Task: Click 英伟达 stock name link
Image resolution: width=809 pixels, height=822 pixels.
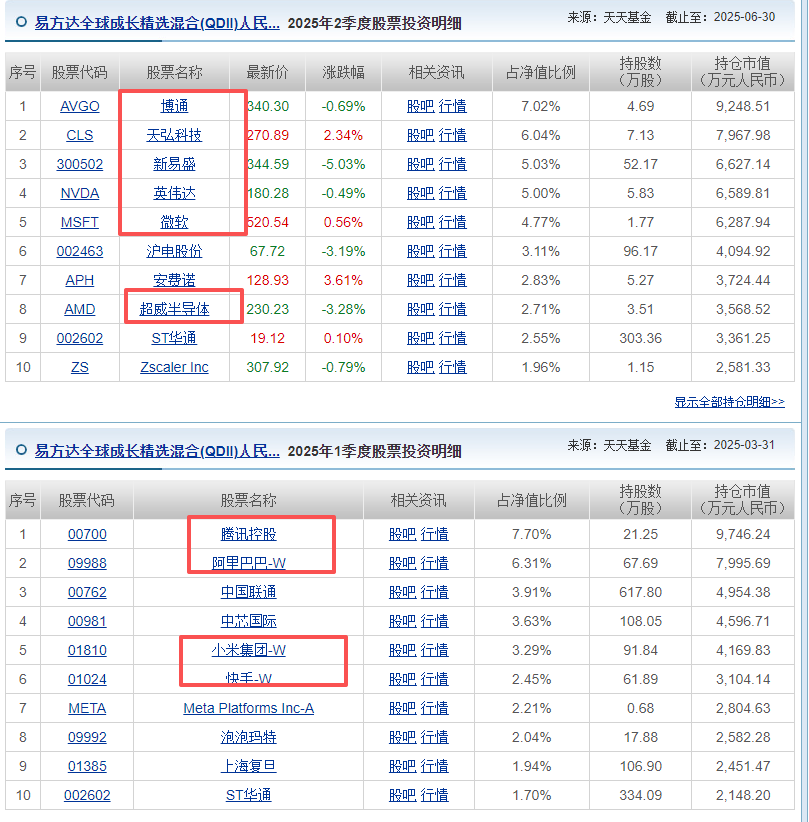Action: (x=174, y=193)
